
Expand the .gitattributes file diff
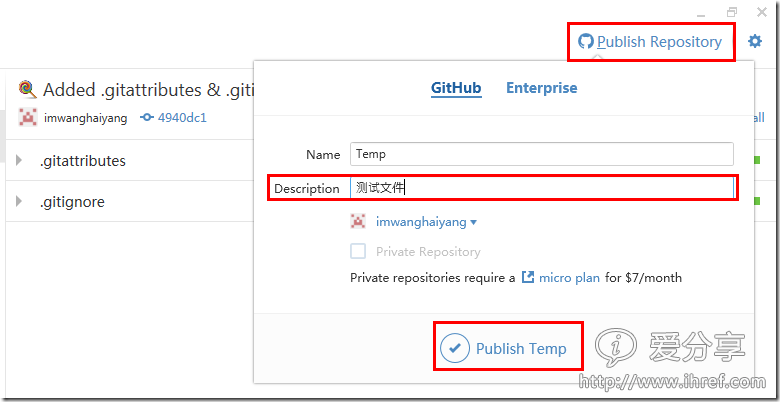pos(19,160)
